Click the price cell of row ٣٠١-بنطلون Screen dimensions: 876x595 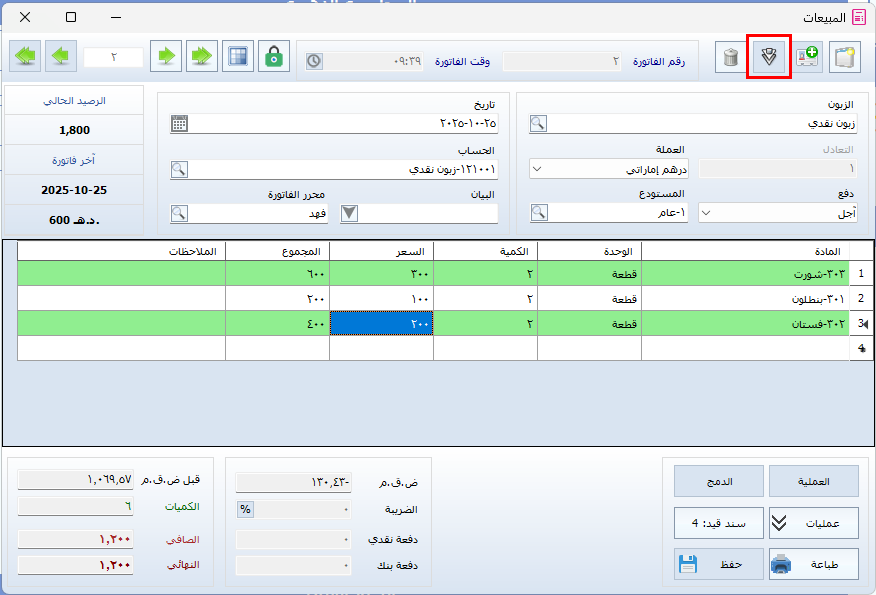point(381,299)
